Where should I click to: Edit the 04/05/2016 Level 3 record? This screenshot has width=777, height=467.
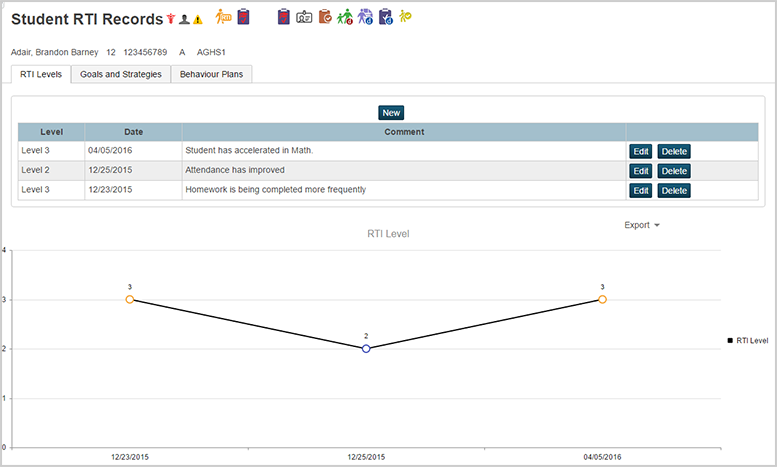(x=641, y=151)
